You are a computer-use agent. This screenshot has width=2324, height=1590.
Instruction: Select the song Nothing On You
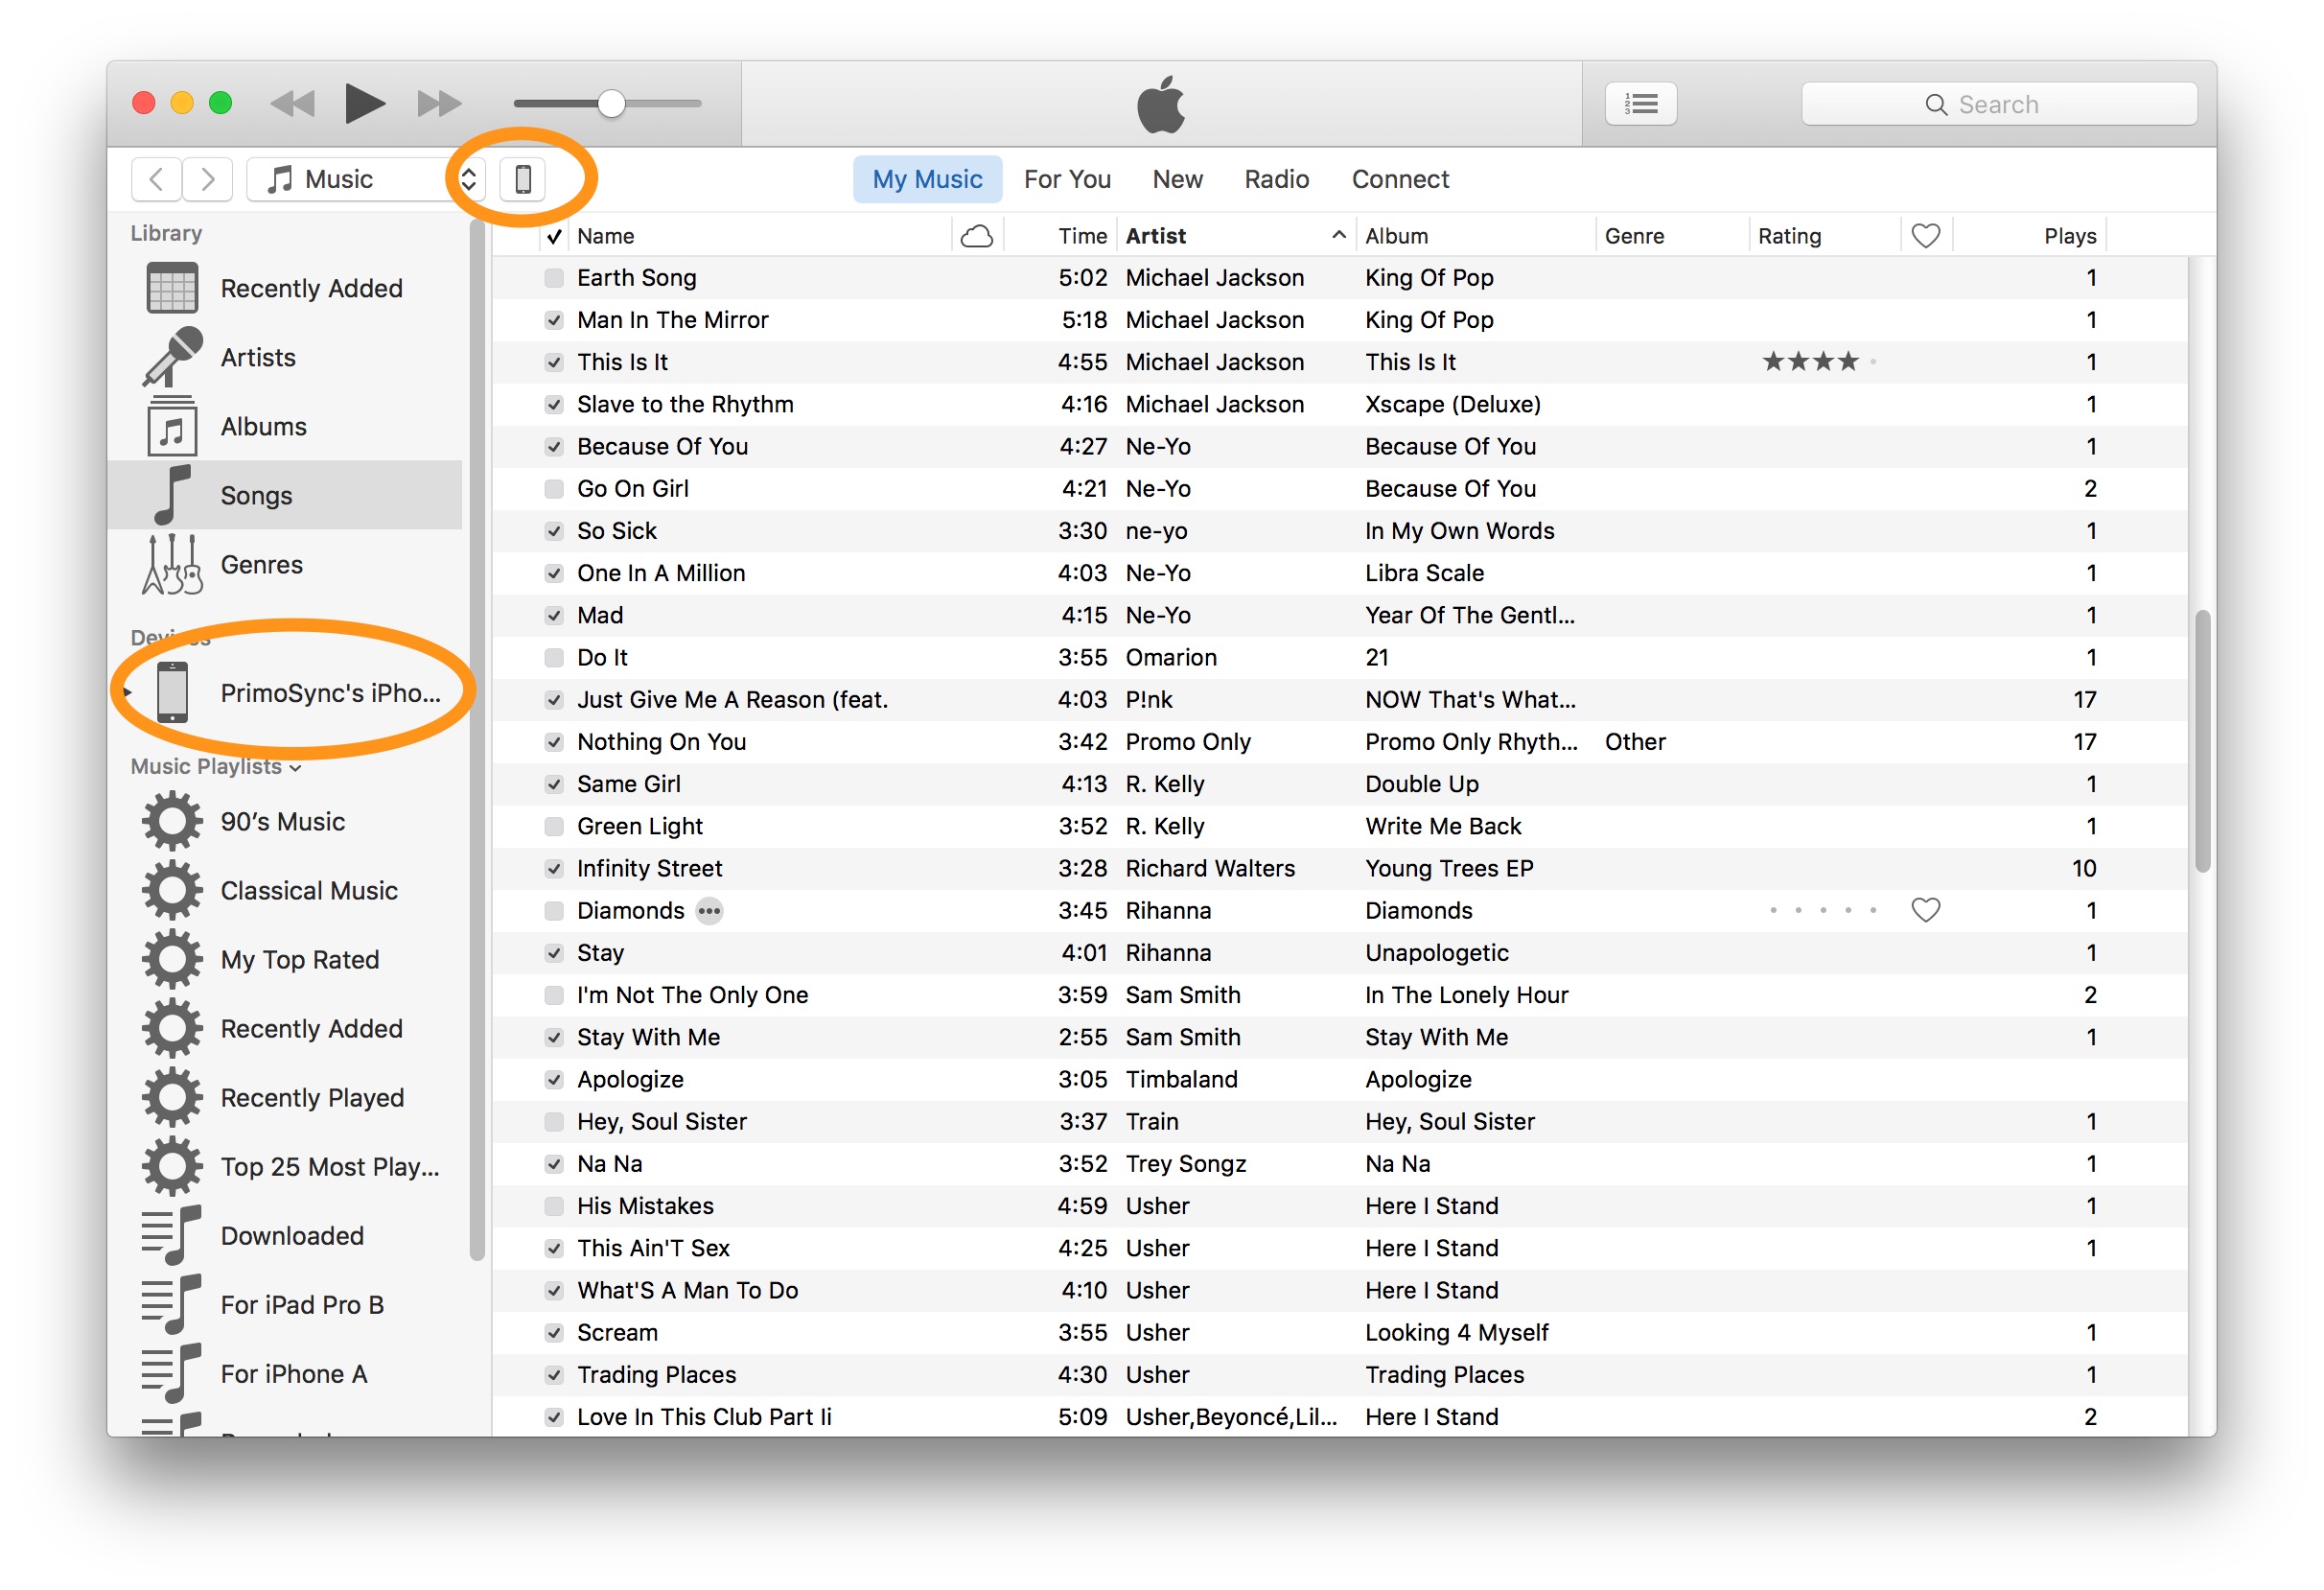click(1340, 742)
